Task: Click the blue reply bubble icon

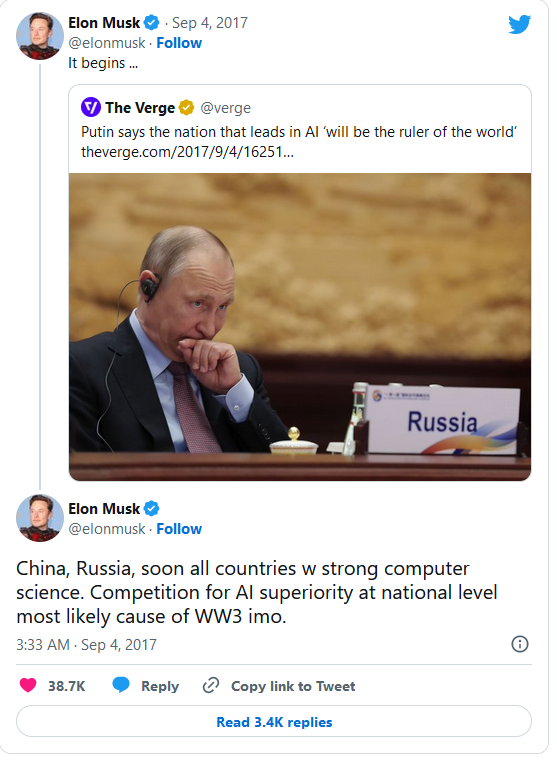Action: (x=121, y=685)
